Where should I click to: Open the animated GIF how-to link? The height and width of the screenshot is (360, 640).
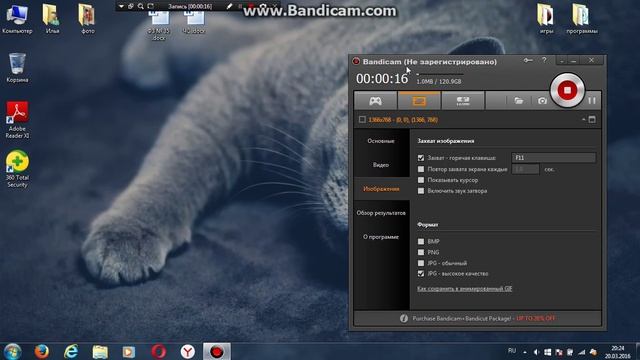(464, 289)
